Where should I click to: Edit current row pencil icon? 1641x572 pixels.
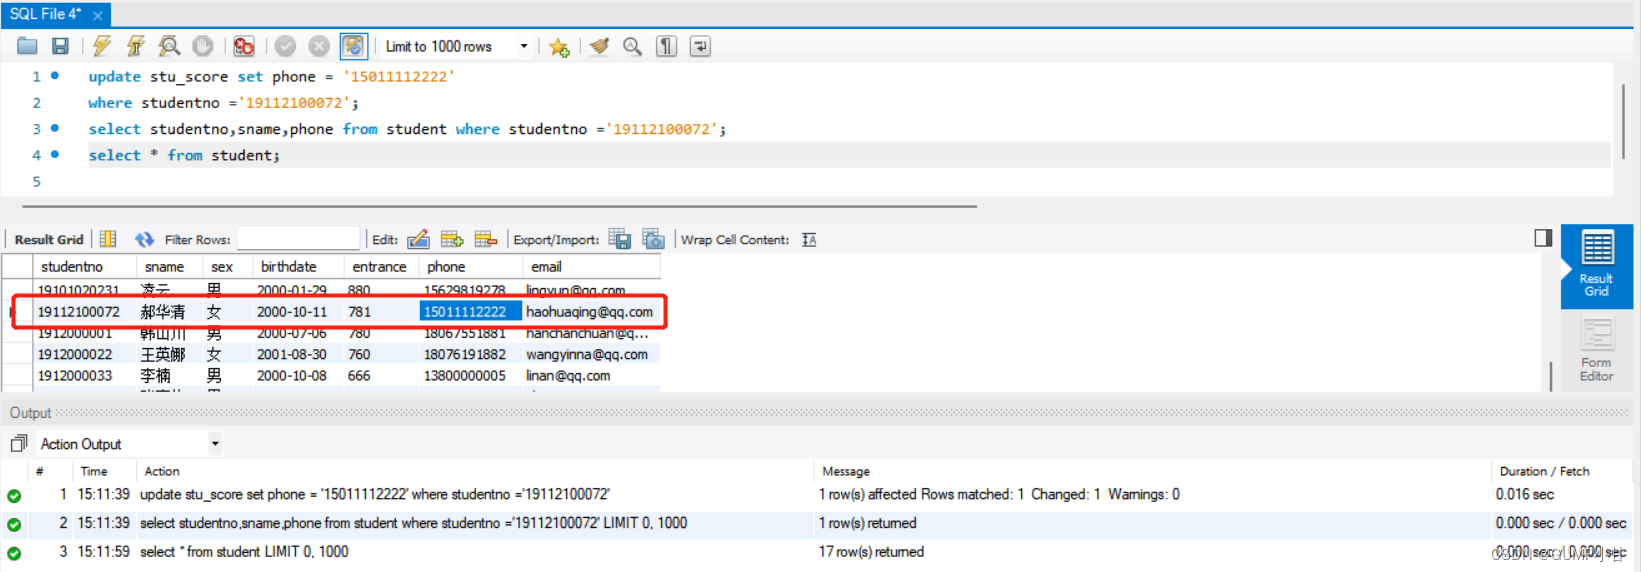click(x=419, y=239)
